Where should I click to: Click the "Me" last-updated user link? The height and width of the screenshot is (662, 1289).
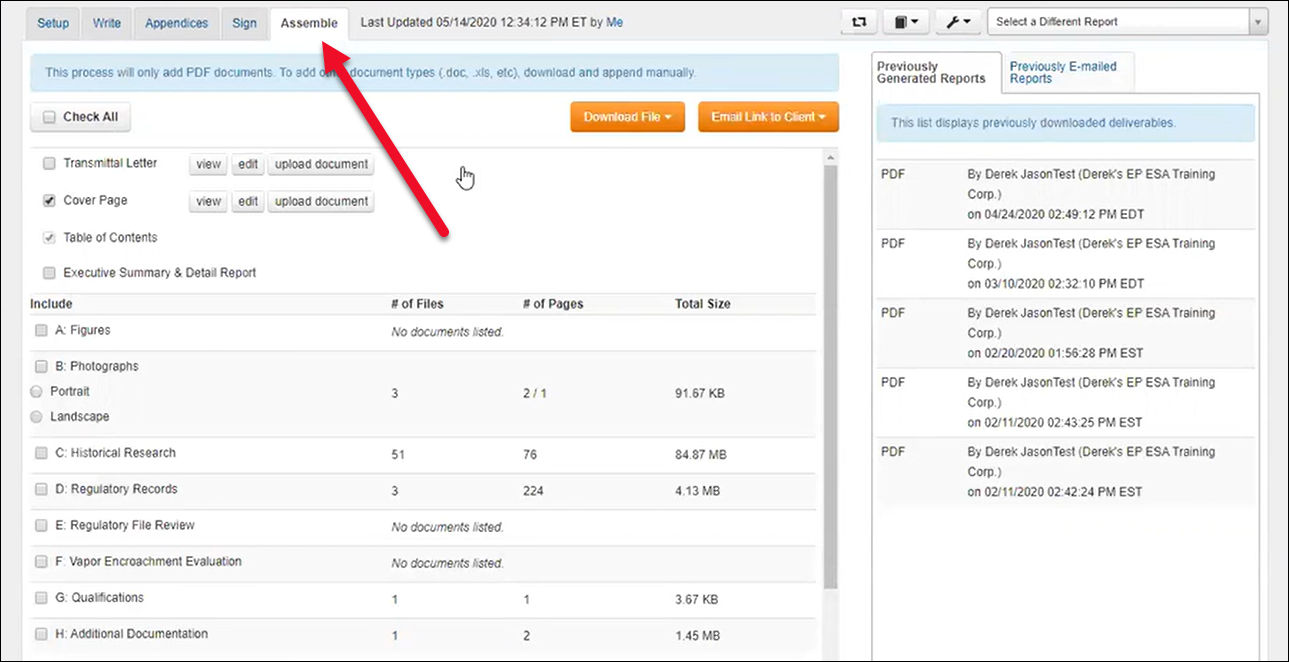click(x=614, y=22)
